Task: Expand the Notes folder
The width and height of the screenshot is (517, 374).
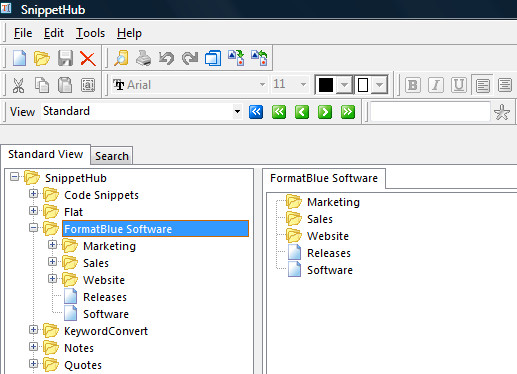Action: (x=33, y=347)
